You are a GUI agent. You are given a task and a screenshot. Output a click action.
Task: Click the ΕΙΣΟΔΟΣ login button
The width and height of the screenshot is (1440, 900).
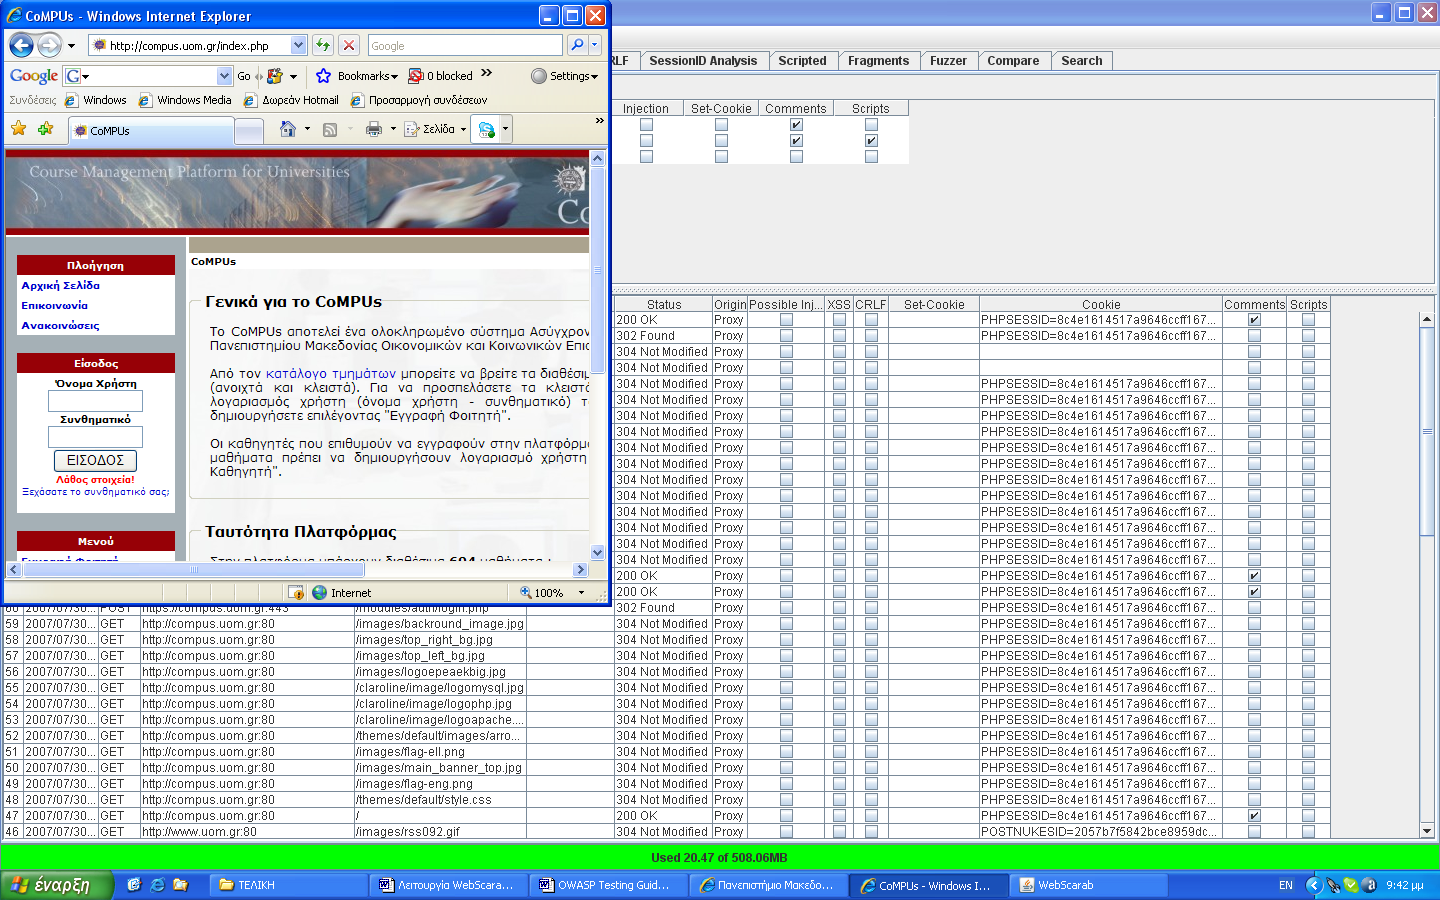tap(95, 460)
